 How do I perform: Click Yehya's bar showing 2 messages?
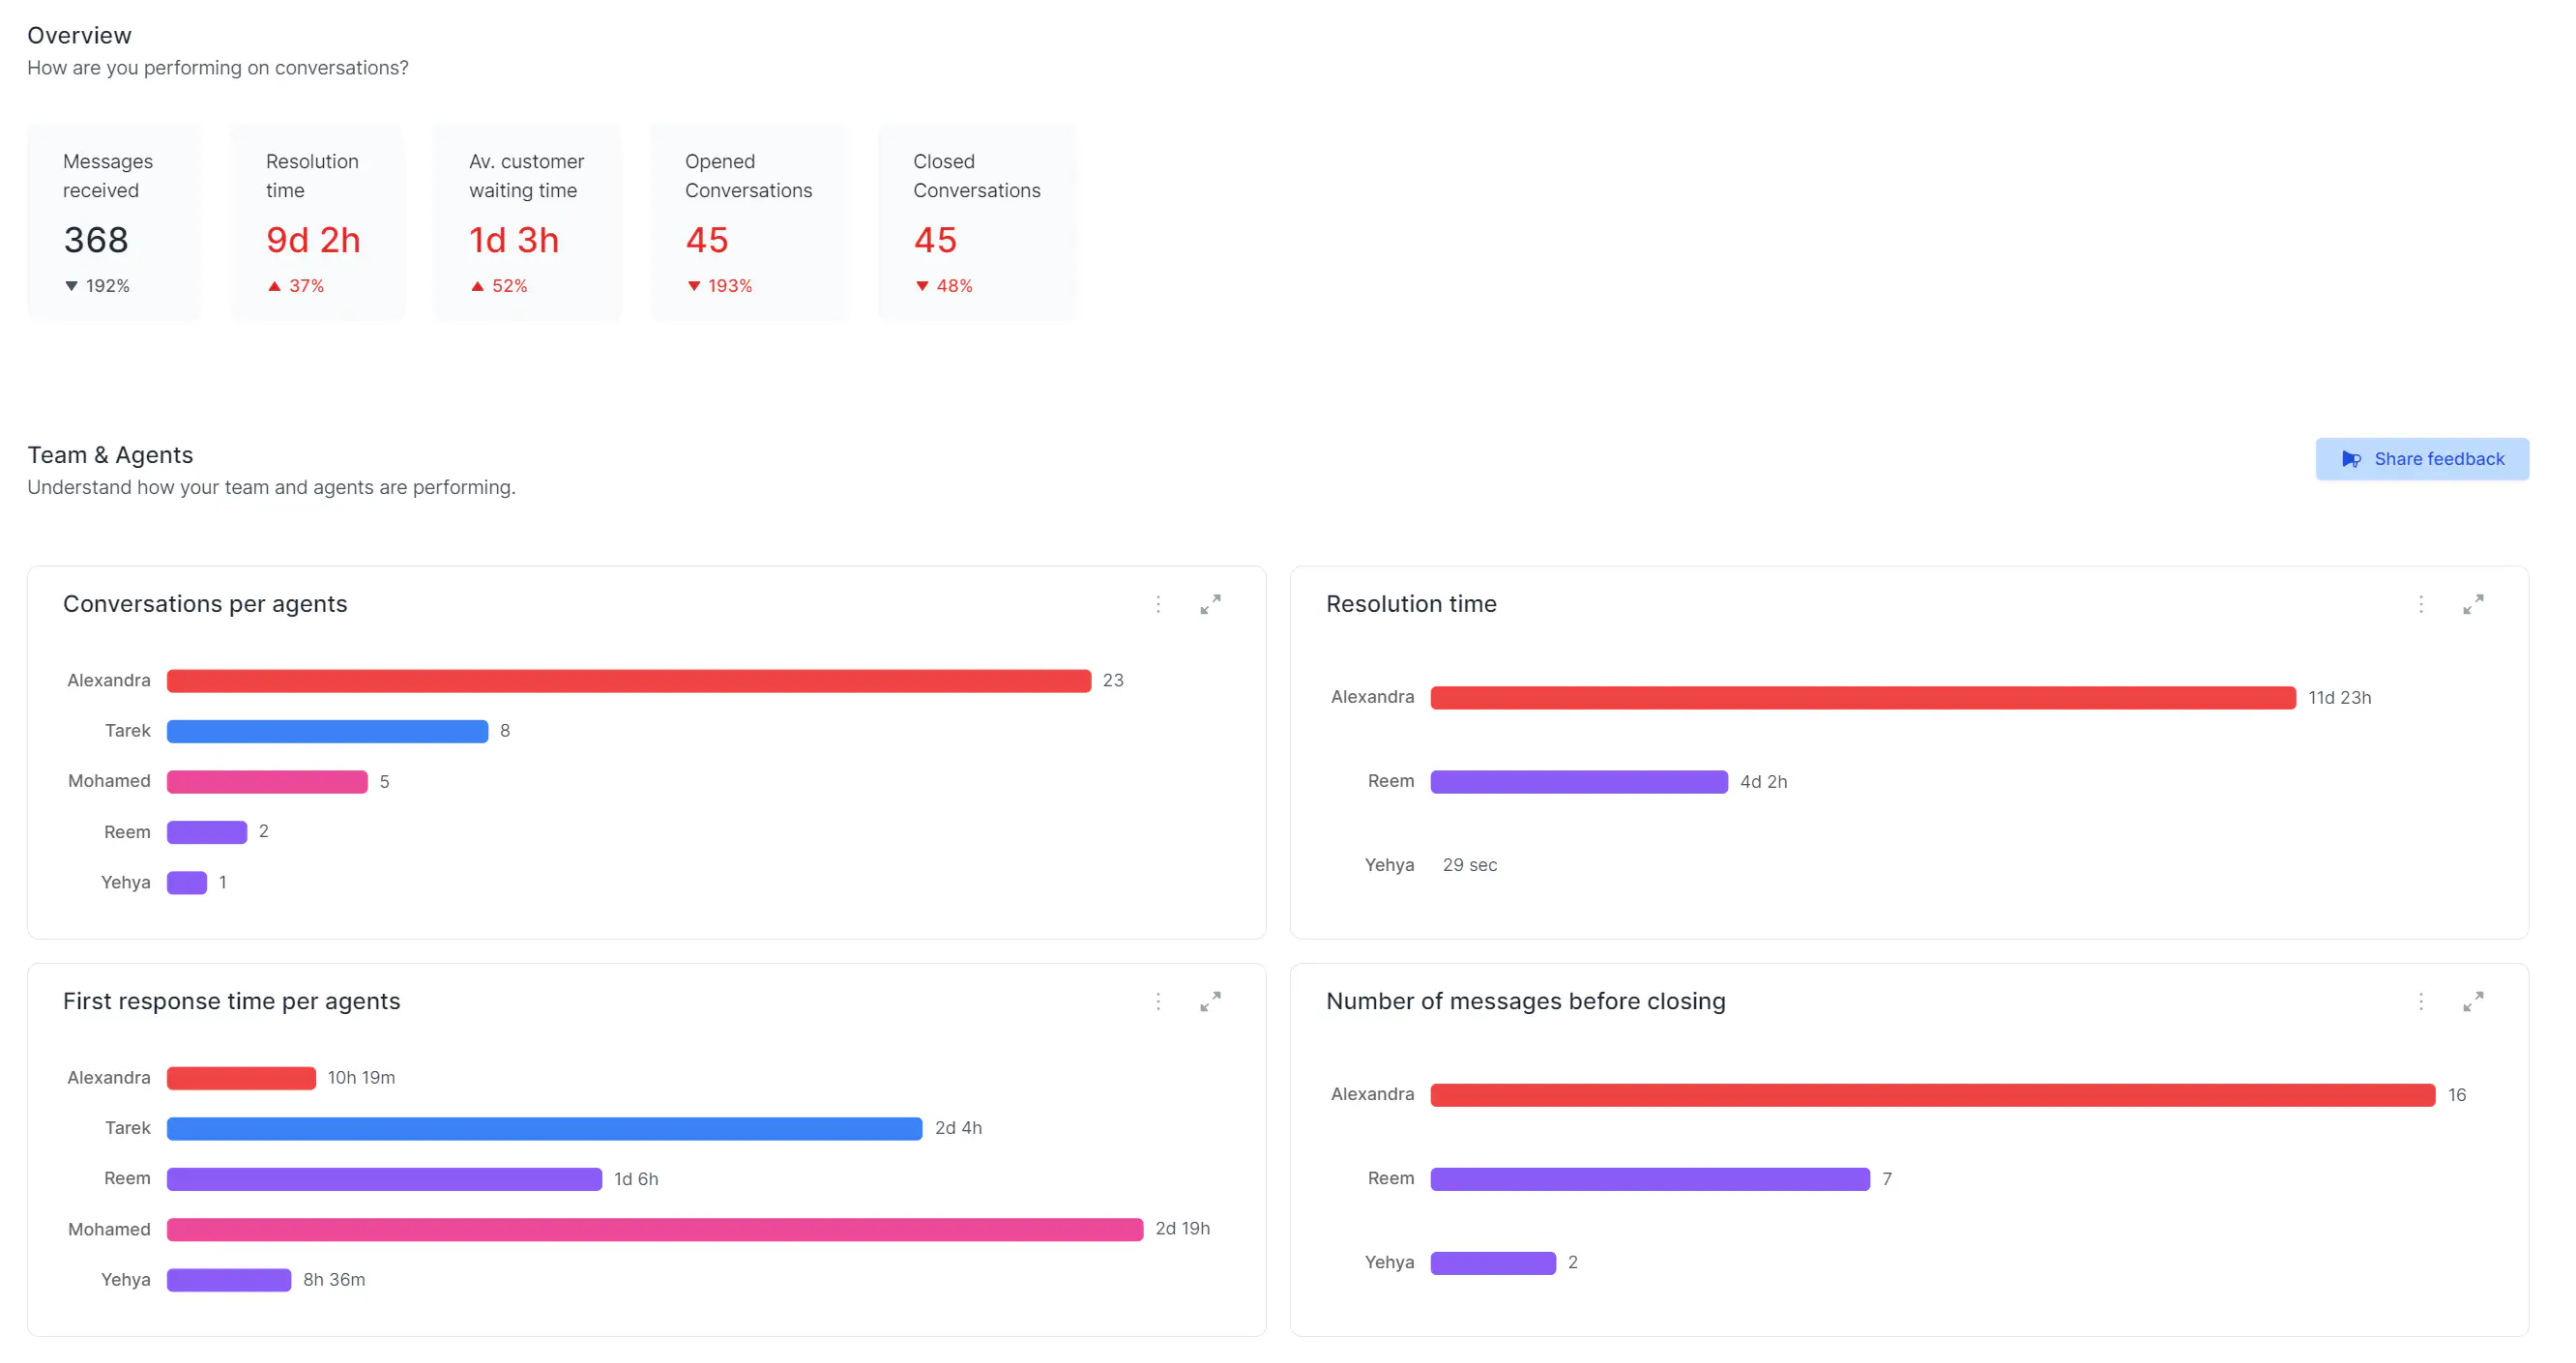pyautogui.click(x=1493, y=1263)
